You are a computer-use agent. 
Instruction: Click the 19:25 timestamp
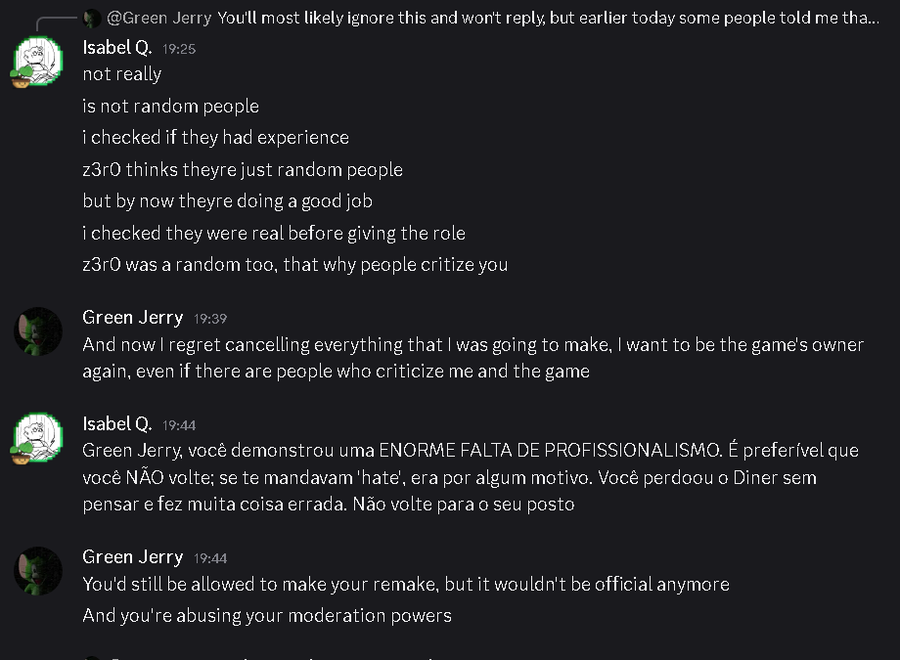179,48
